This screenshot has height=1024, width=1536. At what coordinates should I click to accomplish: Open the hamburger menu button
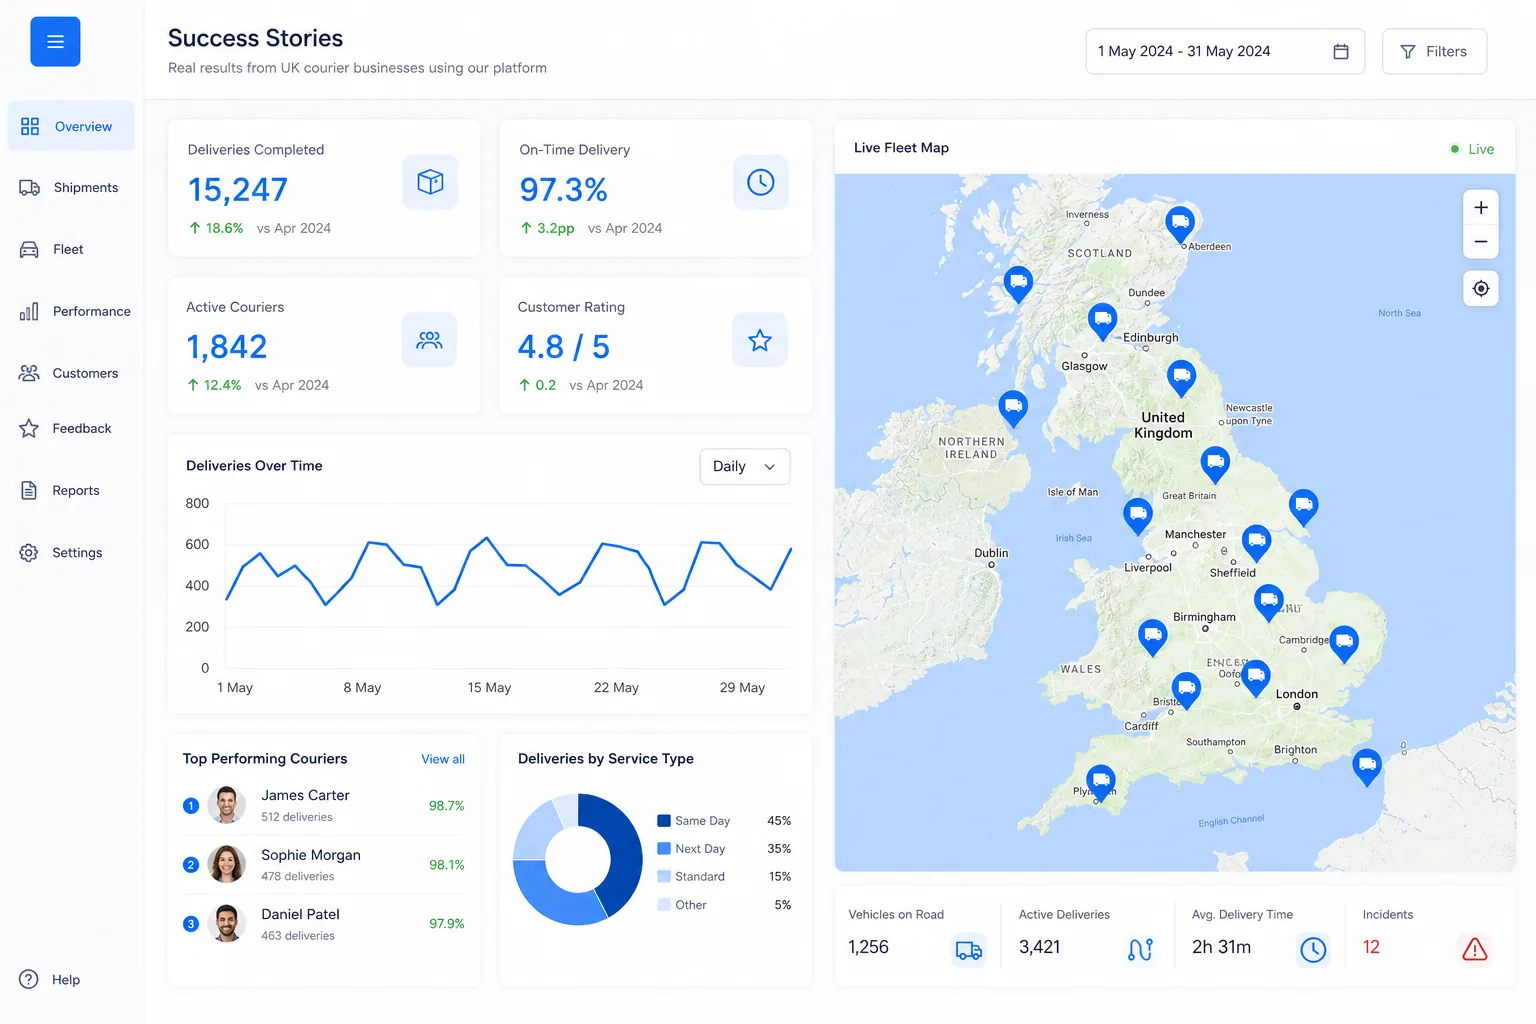pyautogui.click(x=55, y=42)
